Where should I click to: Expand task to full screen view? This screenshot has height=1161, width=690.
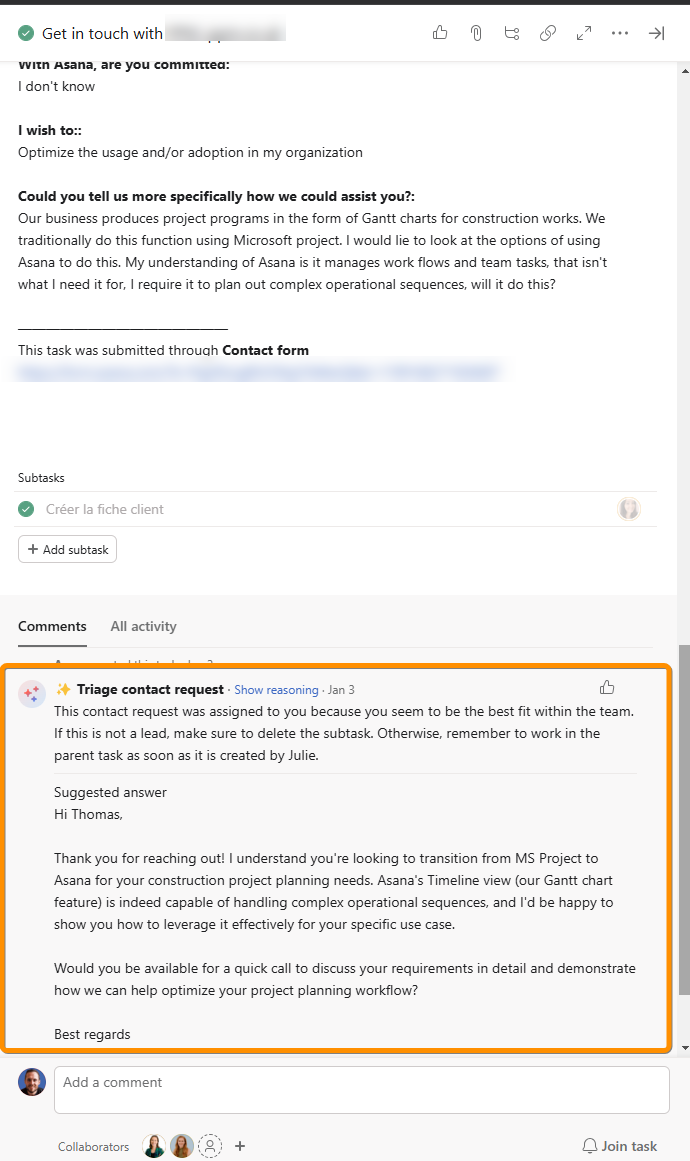[584, 33]
